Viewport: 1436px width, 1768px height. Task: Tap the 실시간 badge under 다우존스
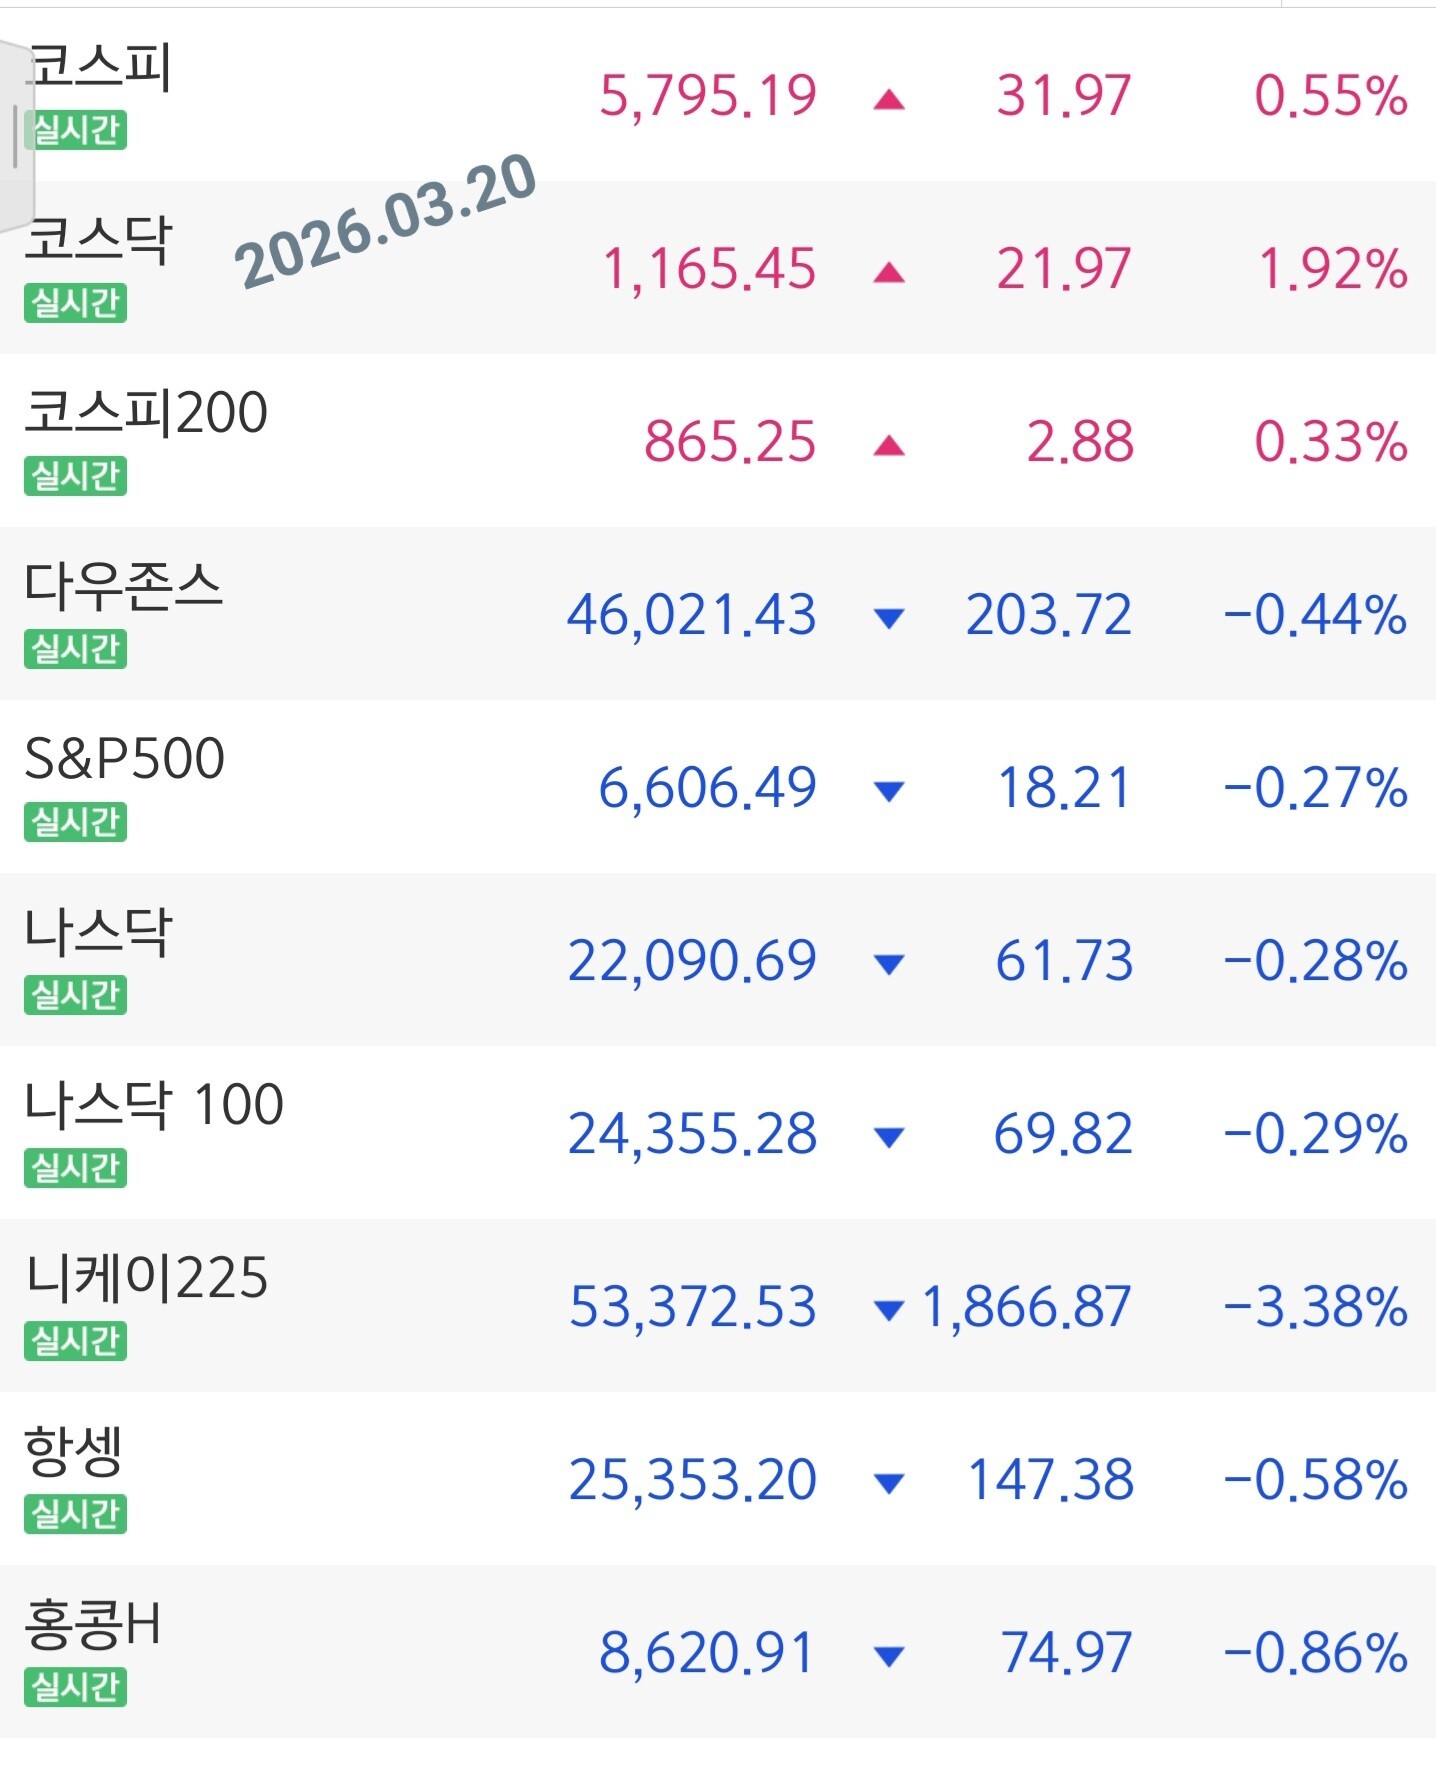(x=76, y=649)
